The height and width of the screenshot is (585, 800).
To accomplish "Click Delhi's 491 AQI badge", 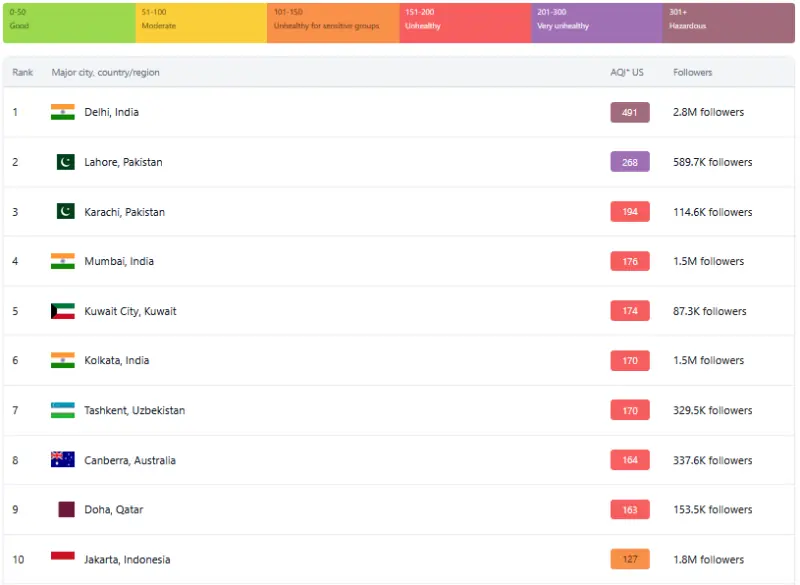I will coord(630,112).
